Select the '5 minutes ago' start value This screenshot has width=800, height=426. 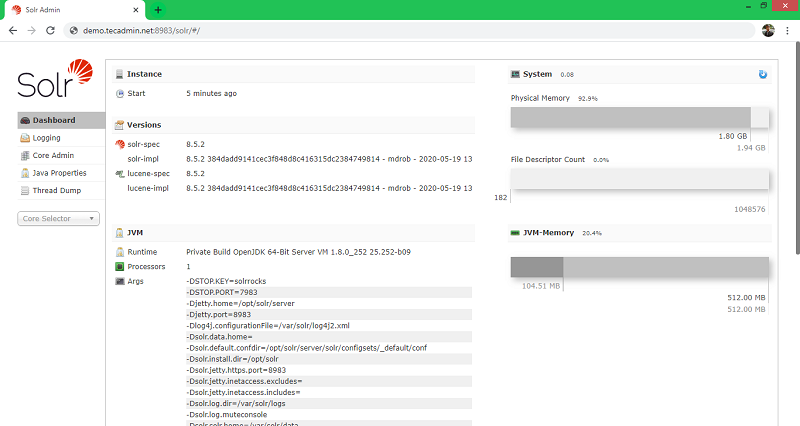211,93
